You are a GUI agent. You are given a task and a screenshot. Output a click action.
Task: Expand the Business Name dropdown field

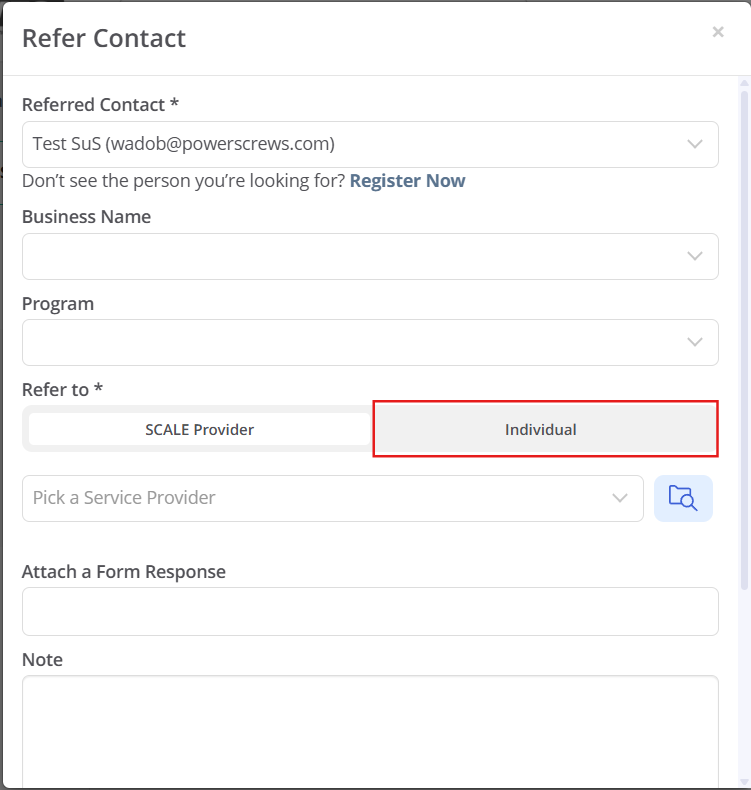click(x=370, y=256)
